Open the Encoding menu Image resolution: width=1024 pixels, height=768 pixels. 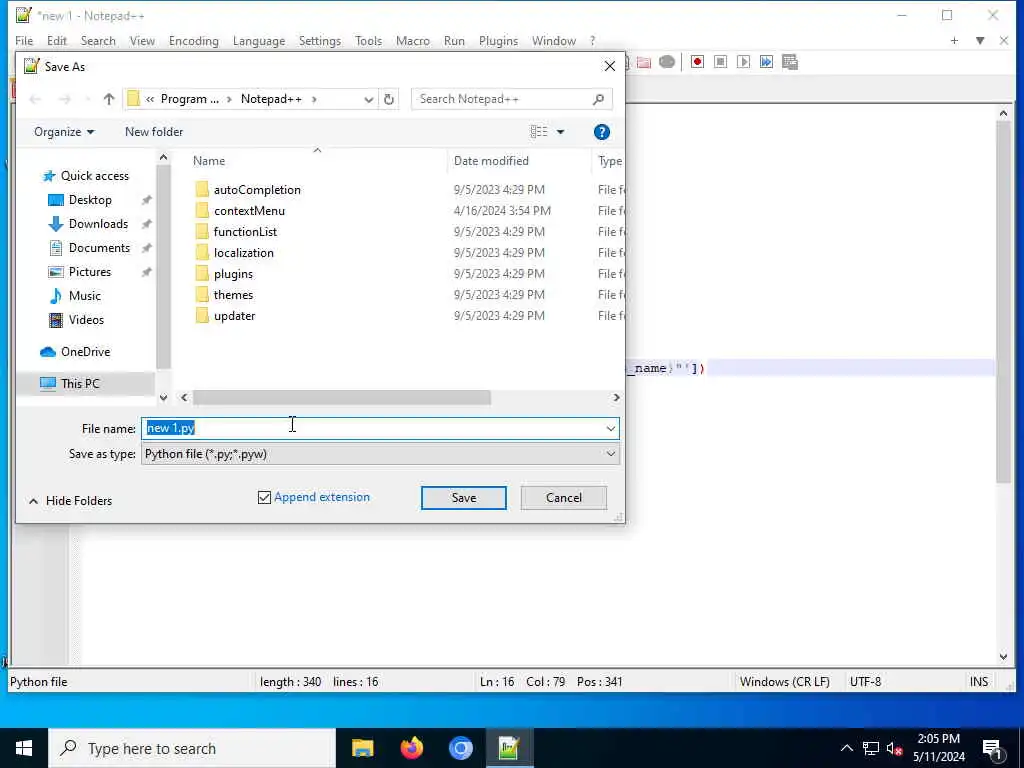(x=193, y=40)
